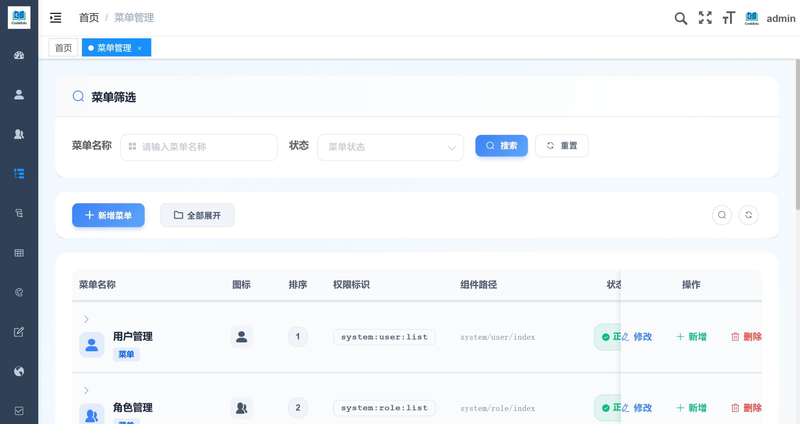The width and height of the screenshot is (800, 424).
Task: Click the 图标 column header
Action: 241,285
